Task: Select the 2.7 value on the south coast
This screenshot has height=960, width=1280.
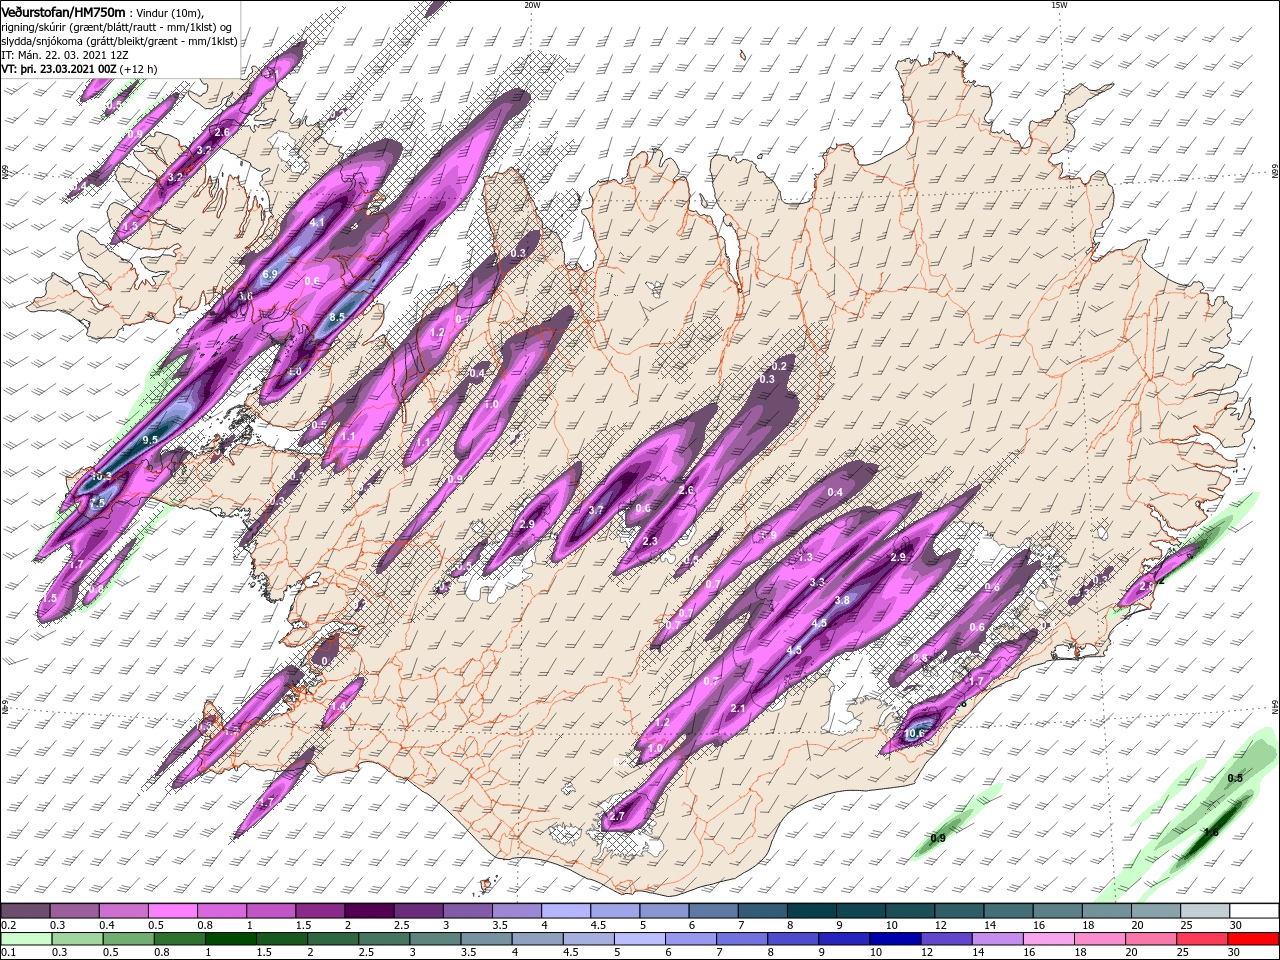Action: click(x=616, y=817)
